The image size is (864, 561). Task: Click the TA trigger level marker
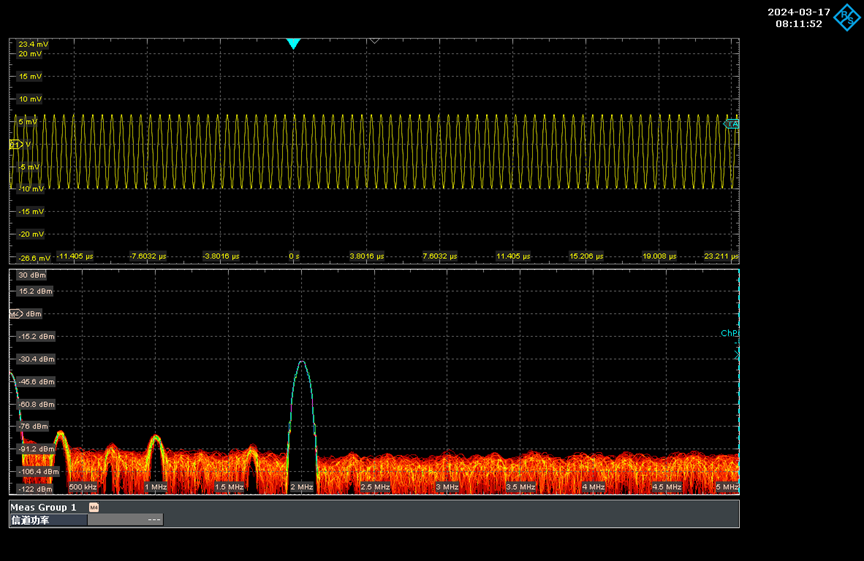pyautogui.click(x=732, y=124)
